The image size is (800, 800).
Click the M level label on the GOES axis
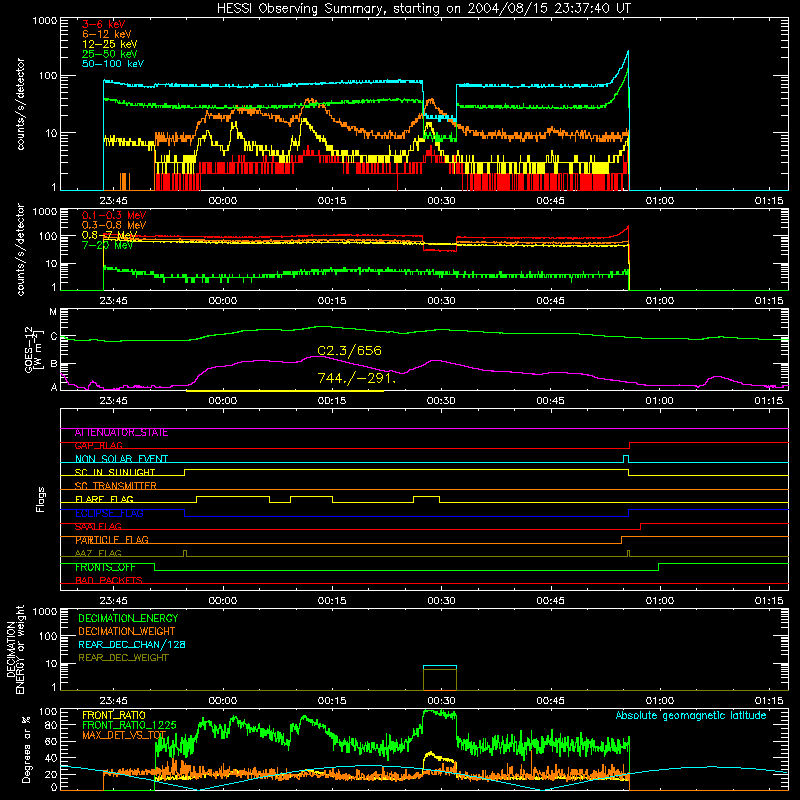point(53,312)
